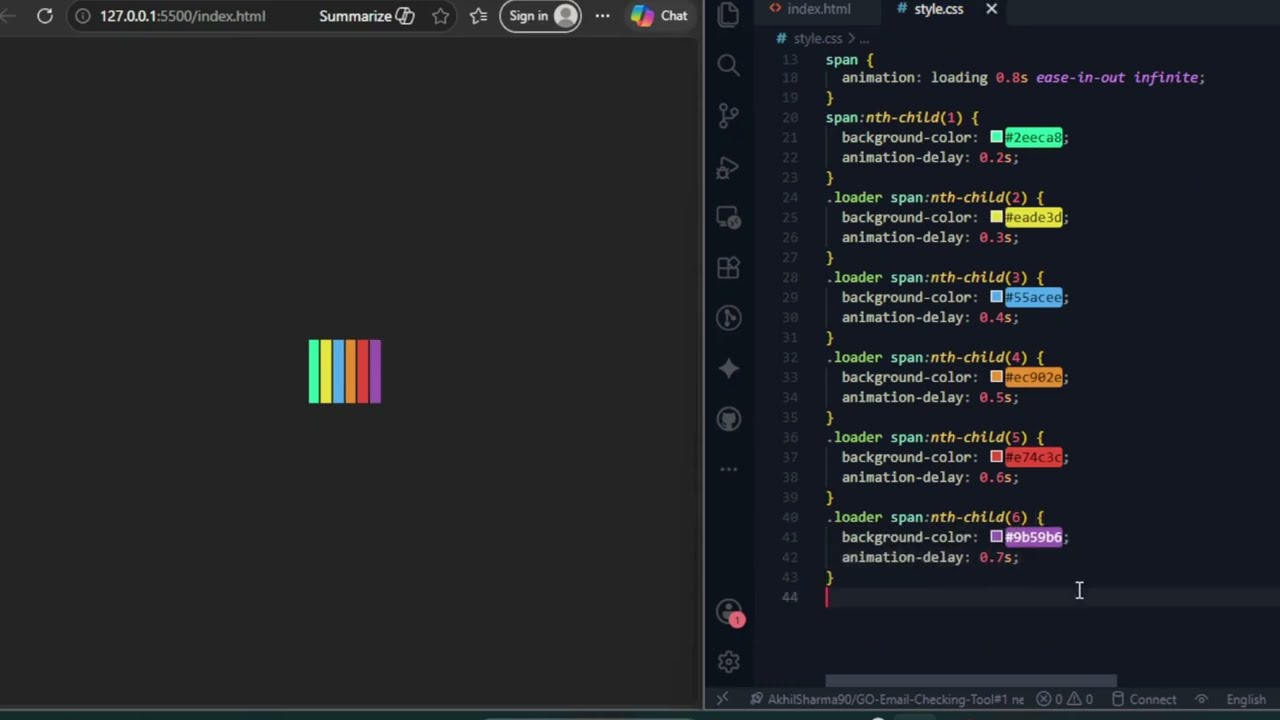Expand the breadcrumb ellipsis after style.css
The image size is (1280, 720).
click(x=864, y=38)
